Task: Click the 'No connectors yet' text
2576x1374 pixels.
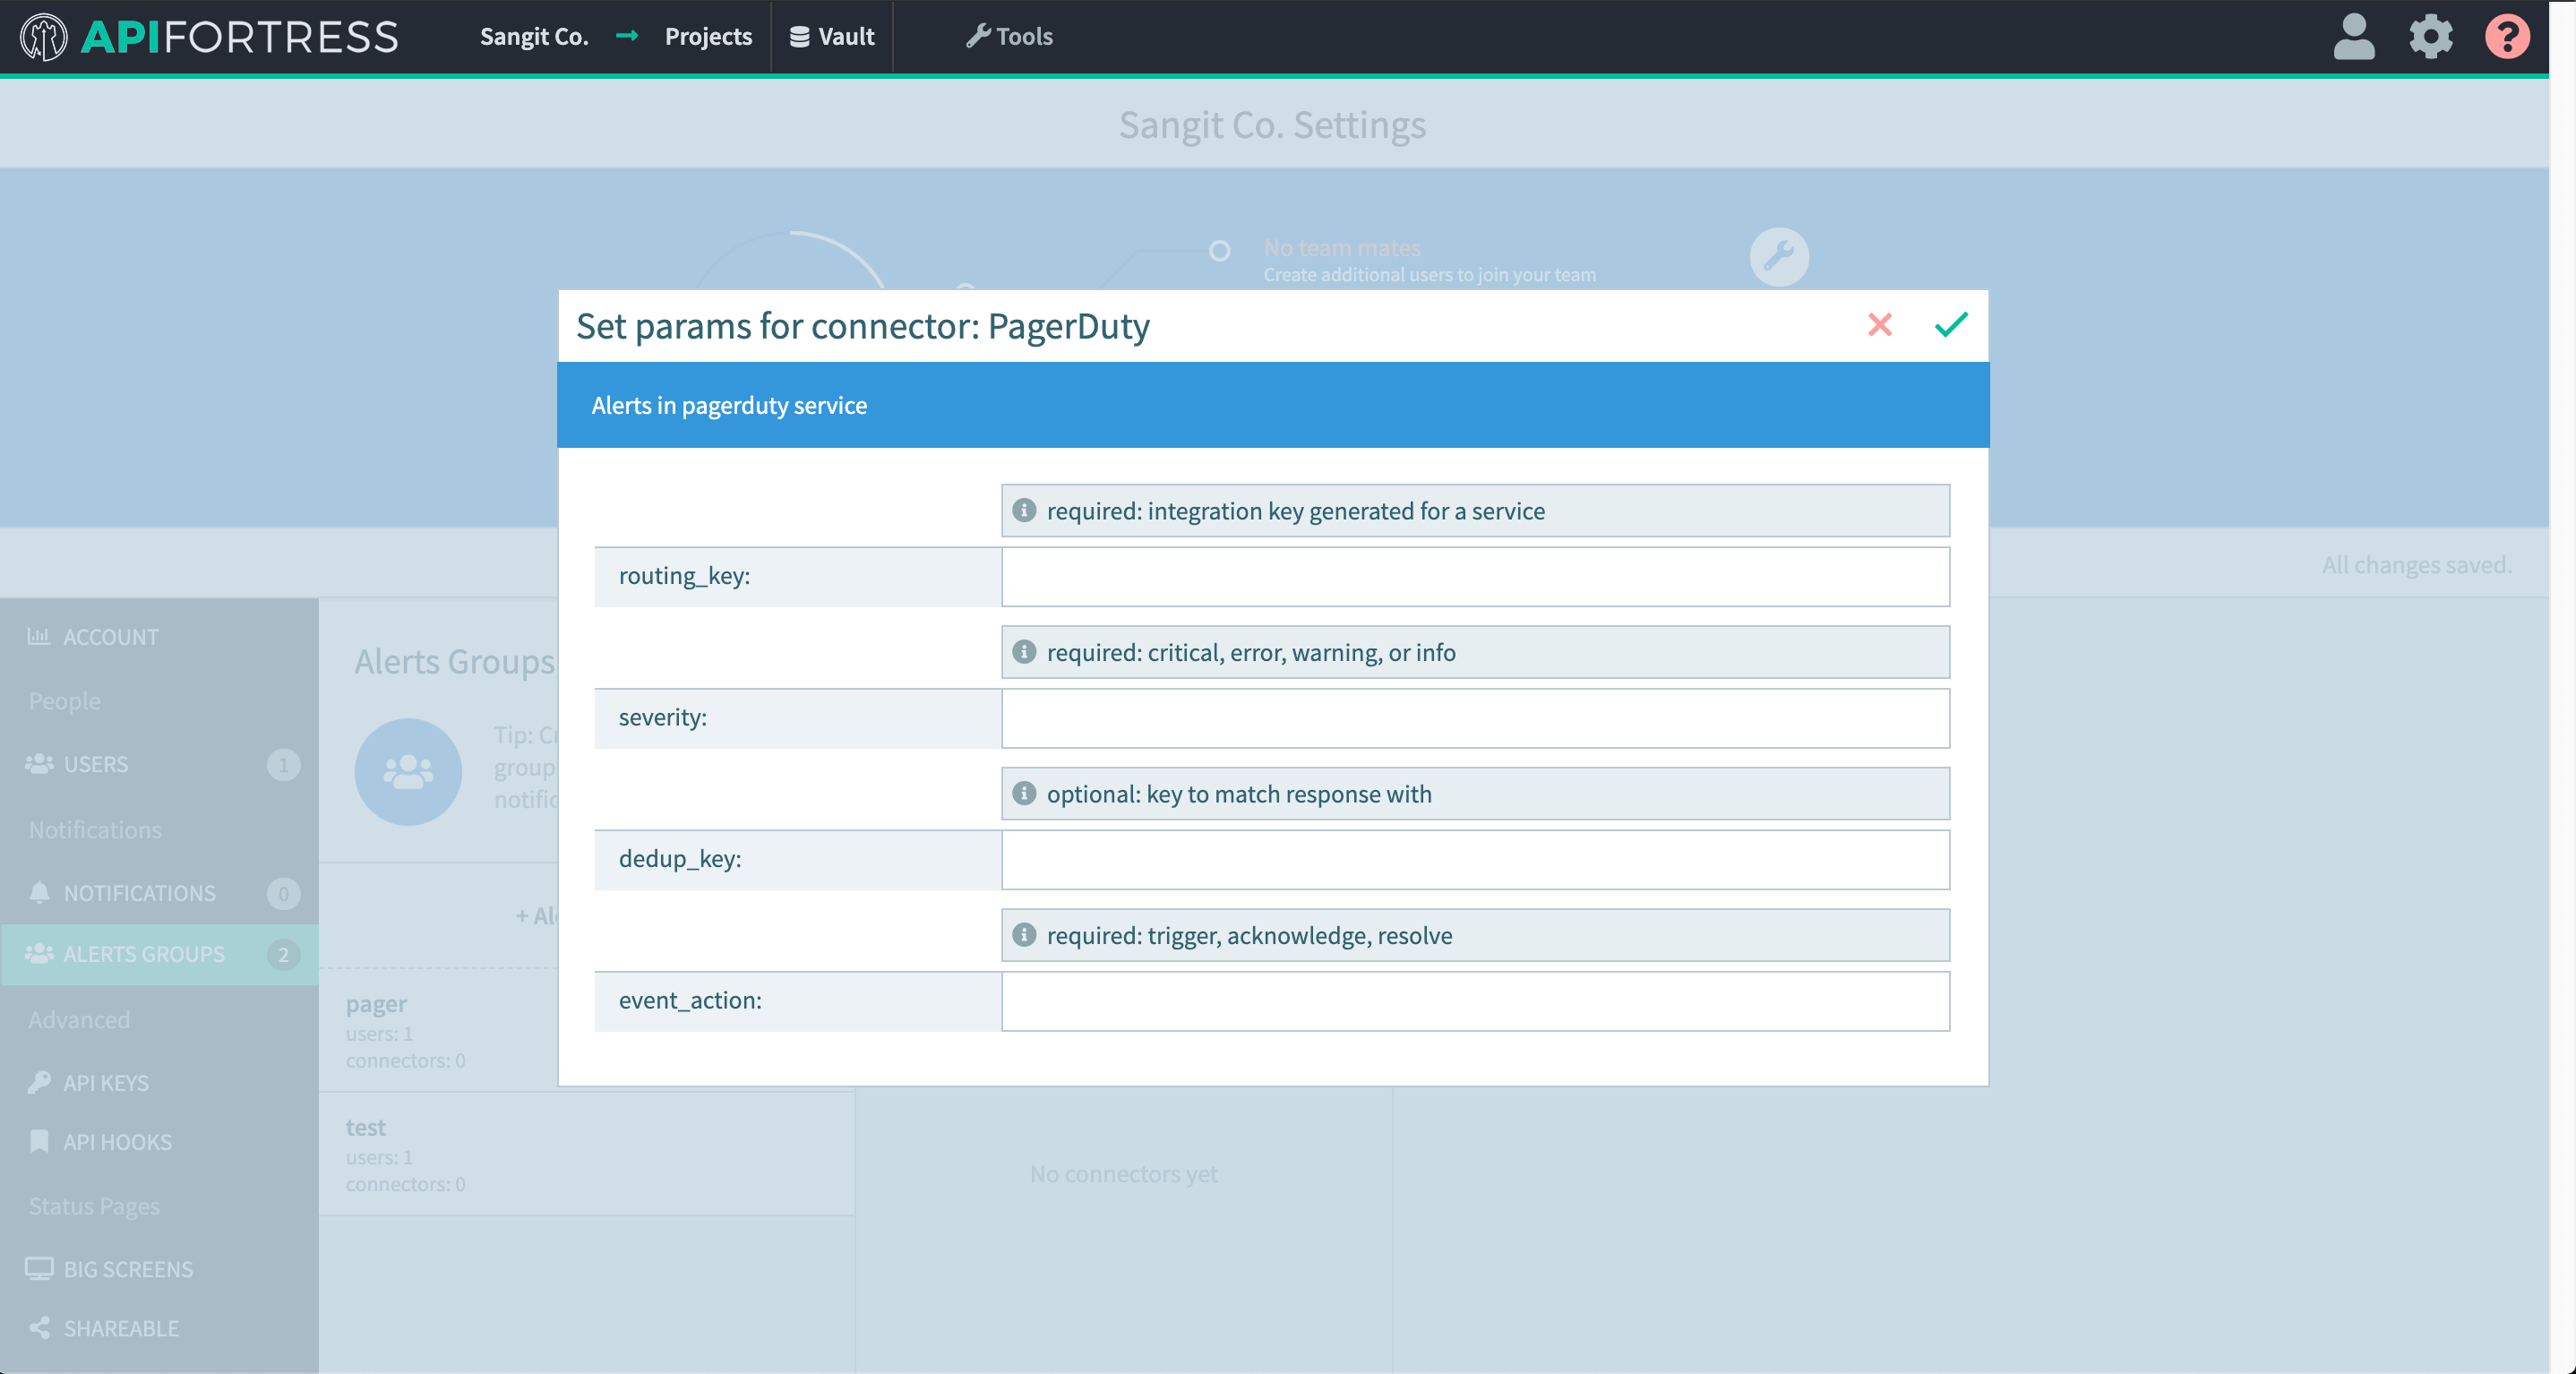Action: pos(1124,1174)
